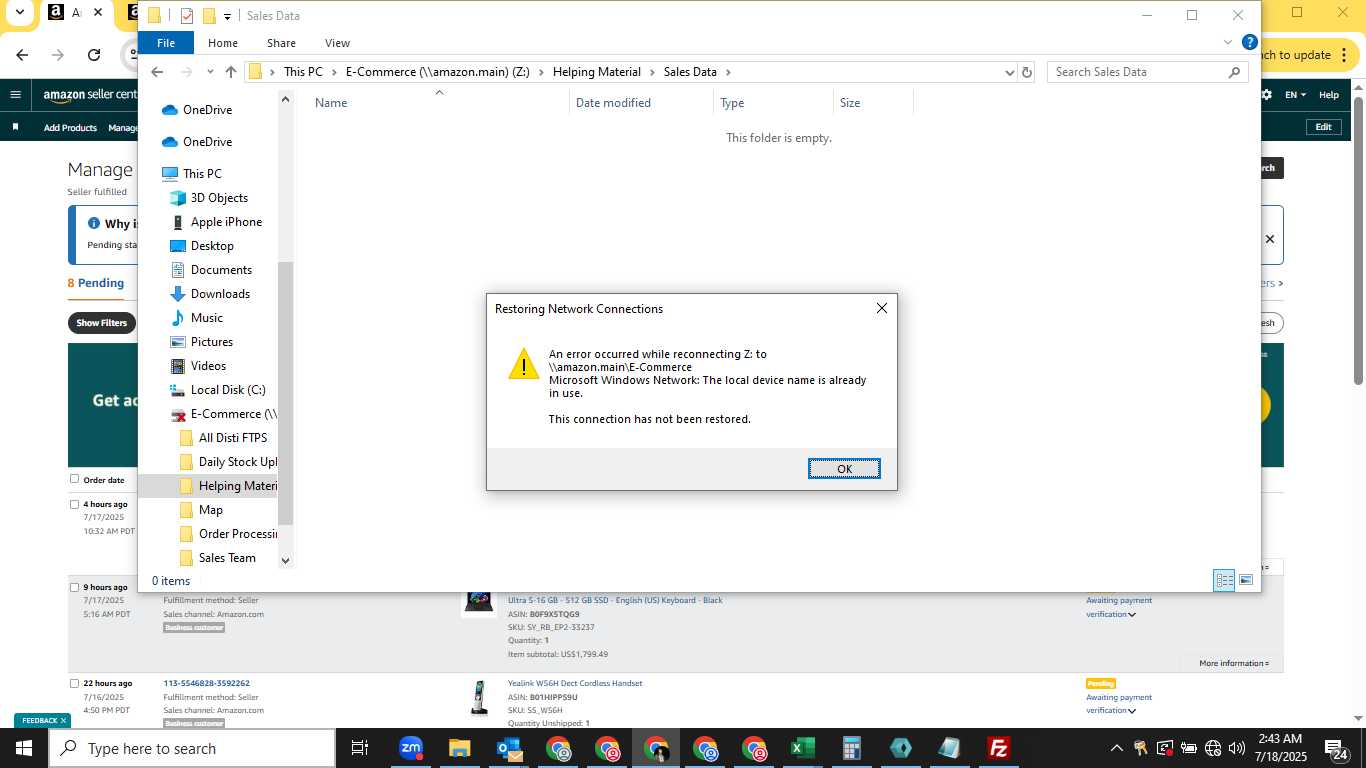The height and width of the screenshot is (768, 1366).
Task: Select Music in navigation pane
Action: pos(206,318)
